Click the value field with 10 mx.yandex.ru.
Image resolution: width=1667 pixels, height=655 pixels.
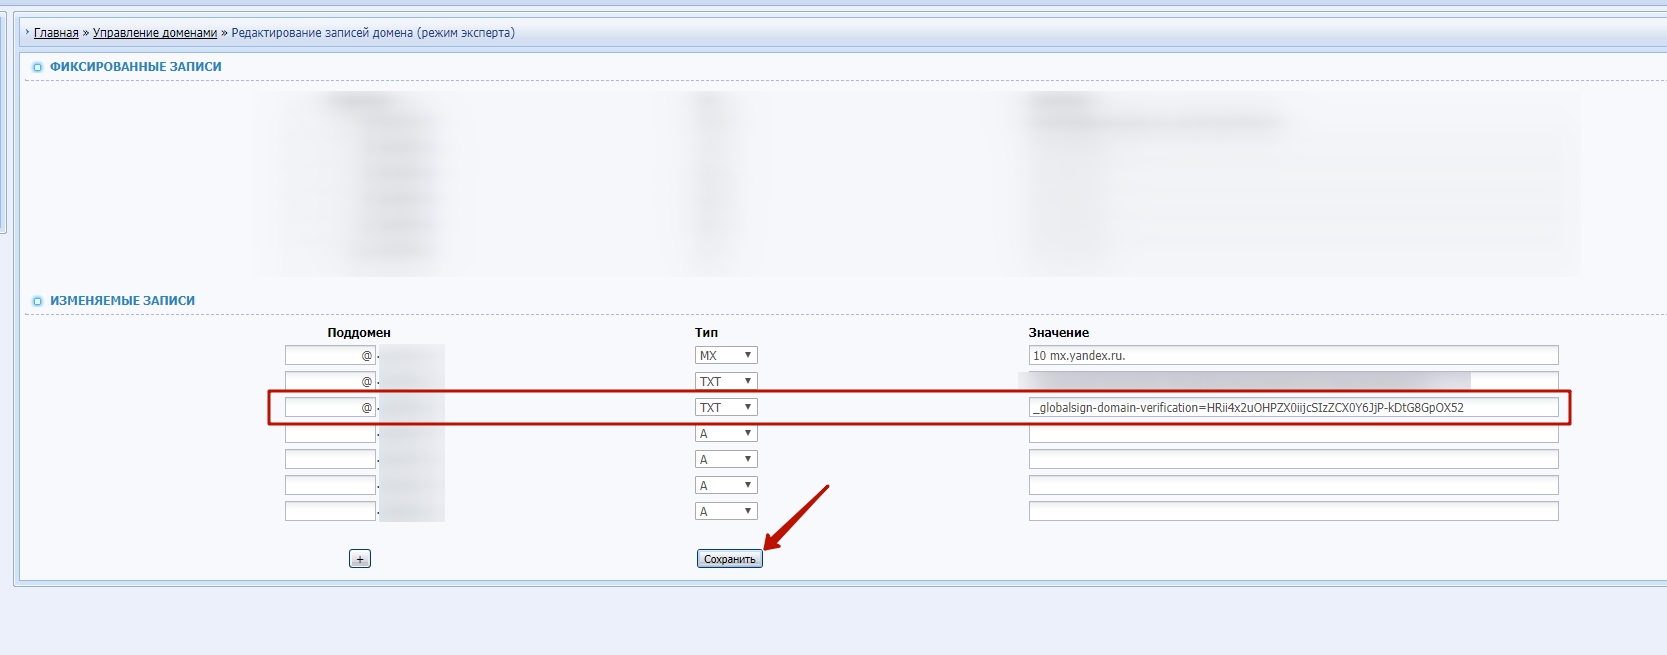[1292, 355]
